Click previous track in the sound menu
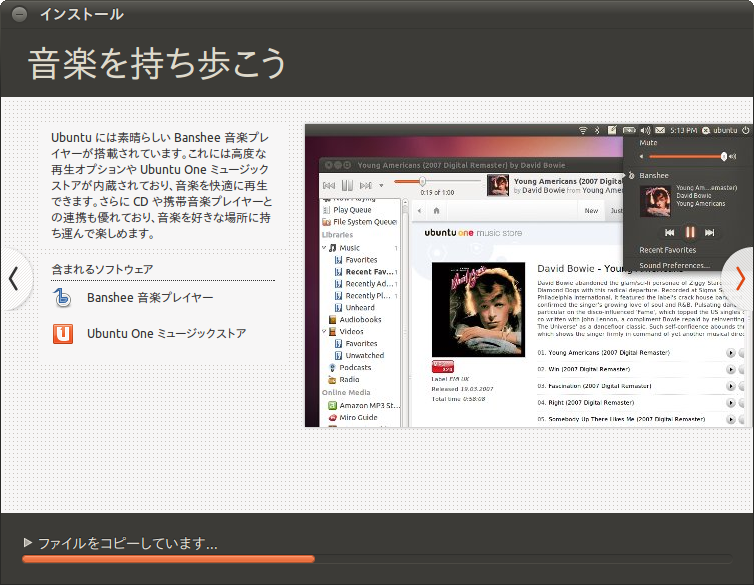 669,233
